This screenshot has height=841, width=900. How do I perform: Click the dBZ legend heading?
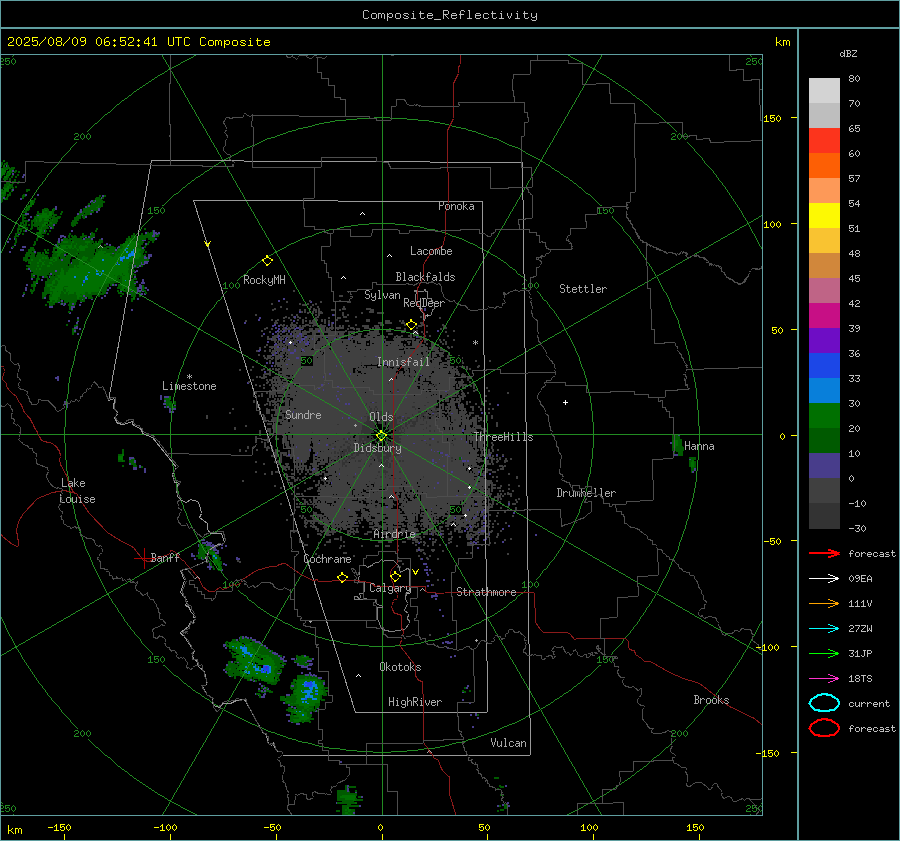pos(848,54)
